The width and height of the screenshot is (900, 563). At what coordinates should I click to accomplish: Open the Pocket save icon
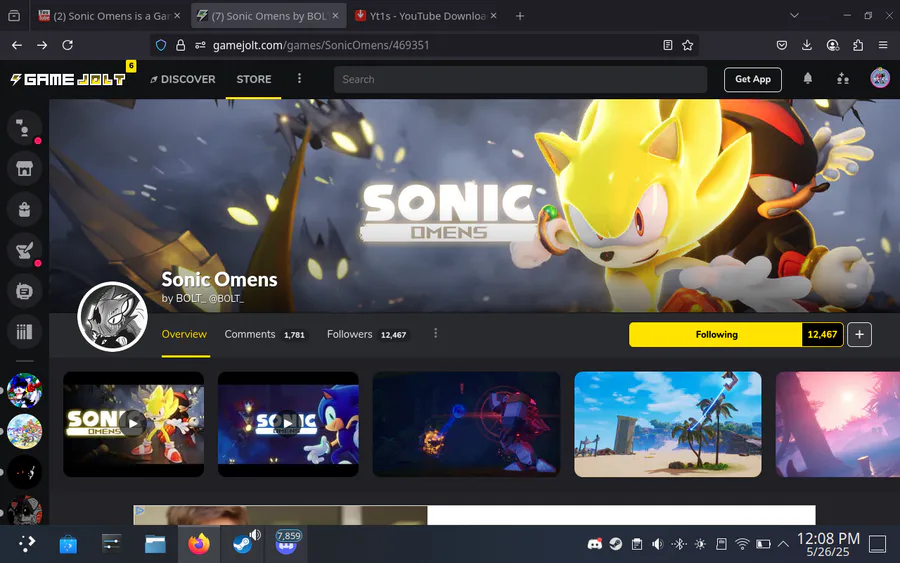[782, 45]
